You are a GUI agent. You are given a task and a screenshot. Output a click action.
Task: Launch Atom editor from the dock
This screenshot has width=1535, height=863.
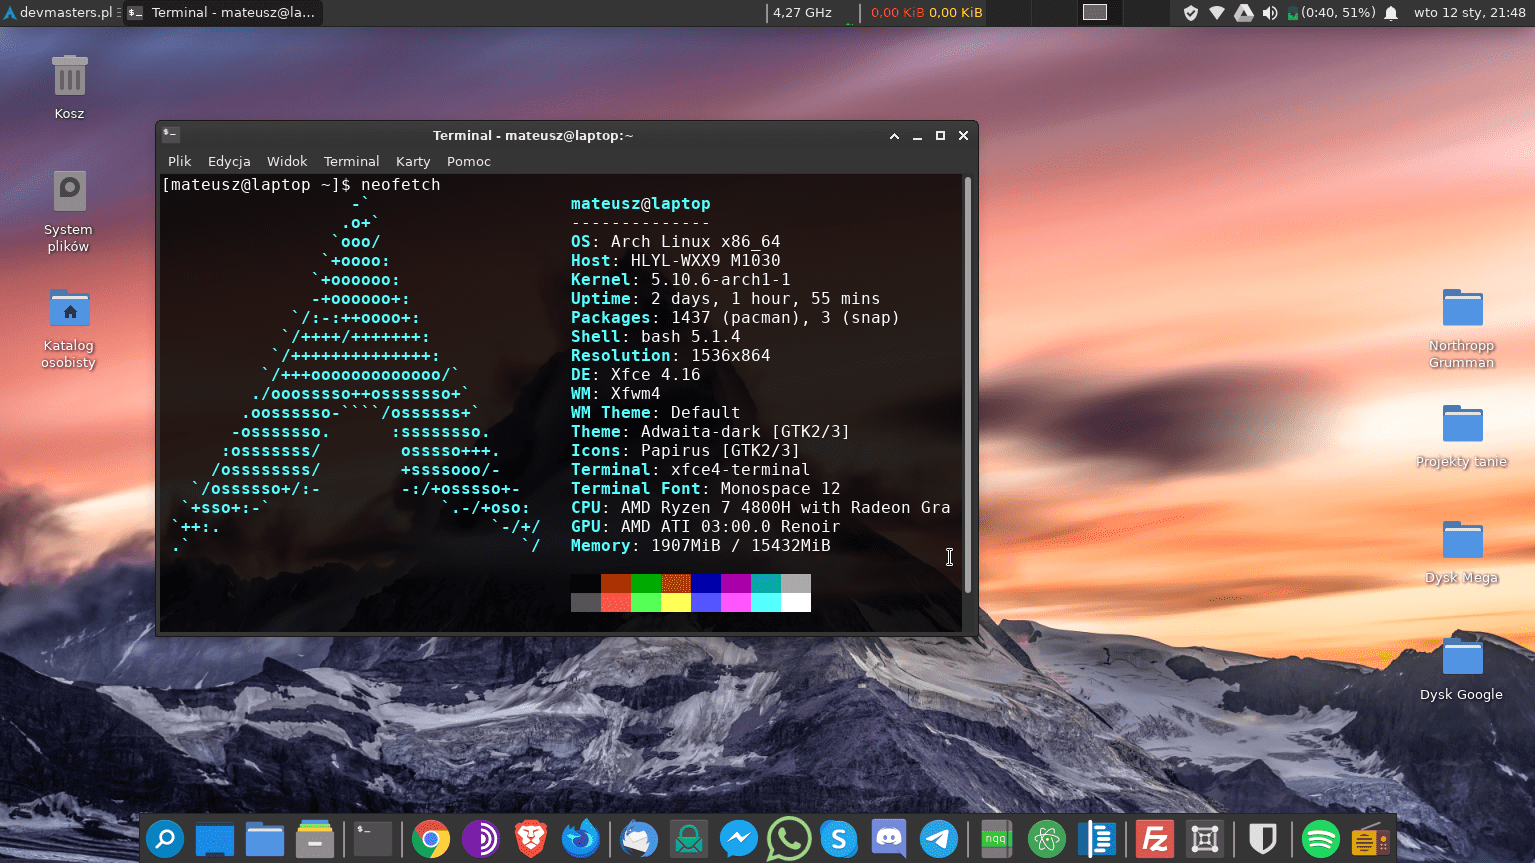(x=1047, y=839)
